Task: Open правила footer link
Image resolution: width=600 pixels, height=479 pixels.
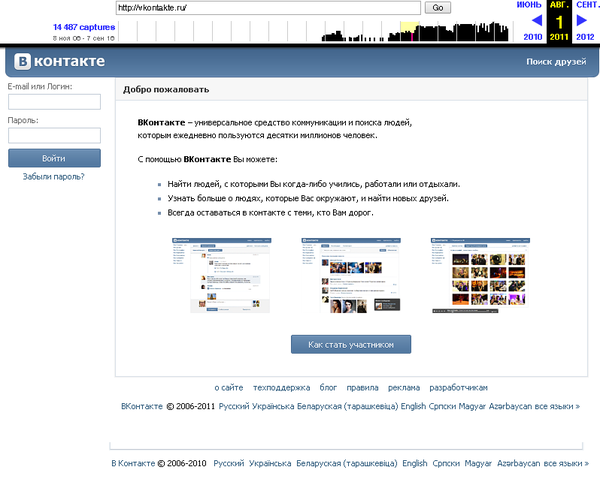Action: 362,388
